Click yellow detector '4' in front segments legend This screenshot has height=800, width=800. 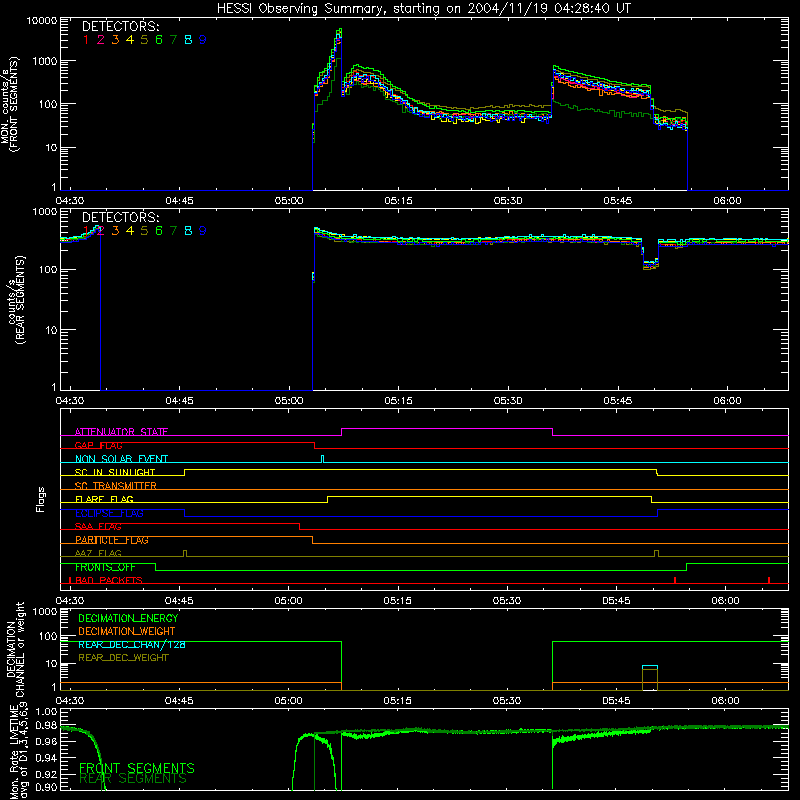click(130, 40)
